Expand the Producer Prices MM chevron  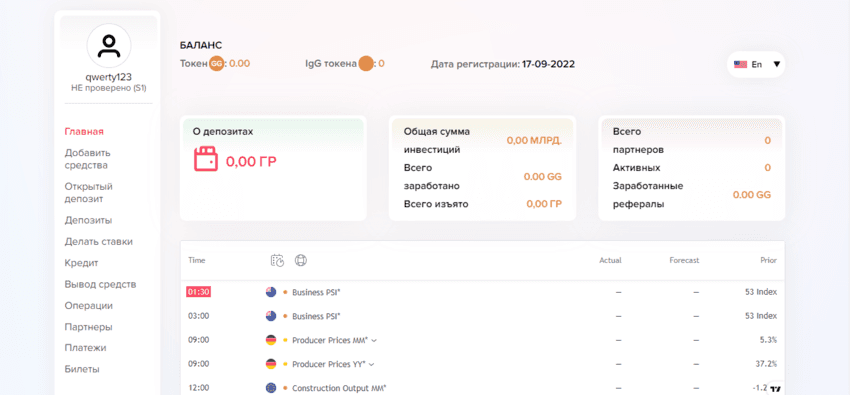point(374,340)
